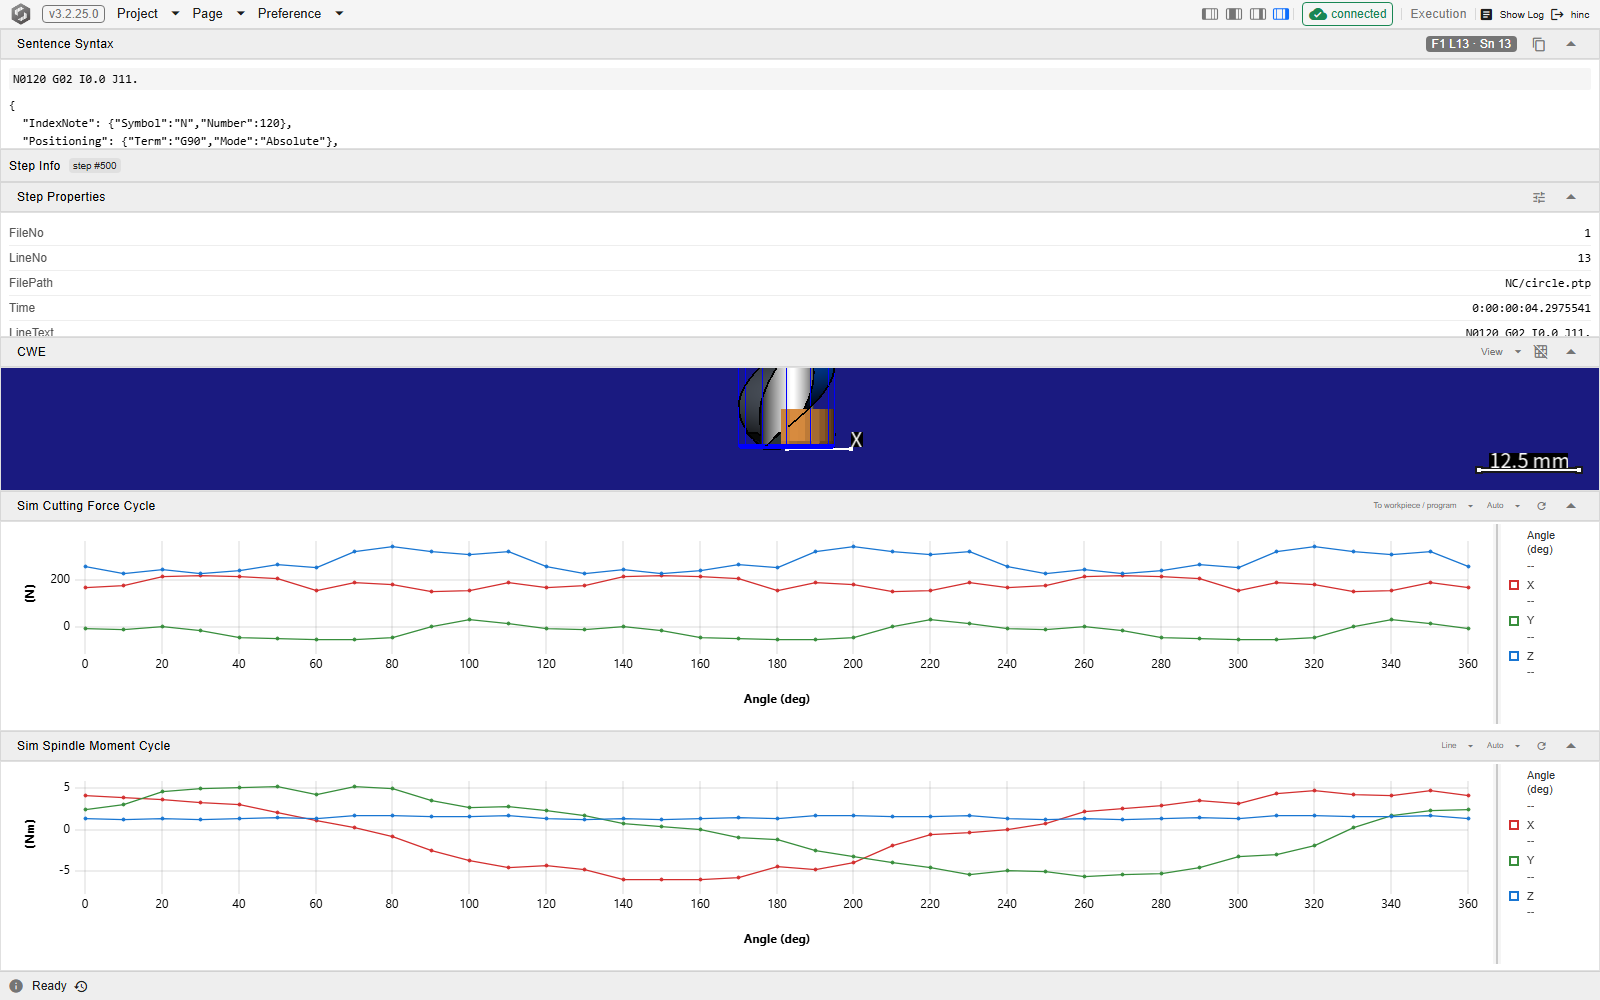The width and height of the screenshot is (1600, 1000).
Task: Toggle Z series in spindle moment legend
Action: pos(1514,896)
